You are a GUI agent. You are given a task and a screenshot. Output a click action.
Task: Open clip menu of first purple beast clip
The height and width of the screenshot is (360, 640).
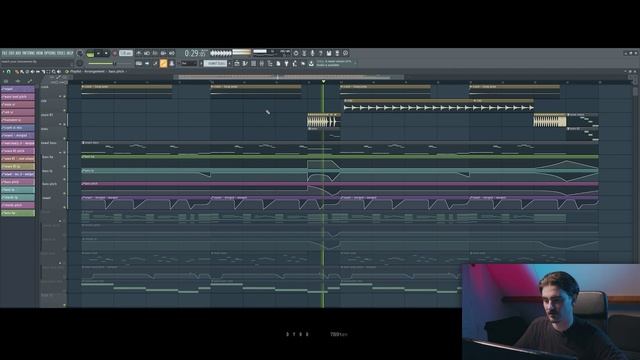tap(83, 198)
